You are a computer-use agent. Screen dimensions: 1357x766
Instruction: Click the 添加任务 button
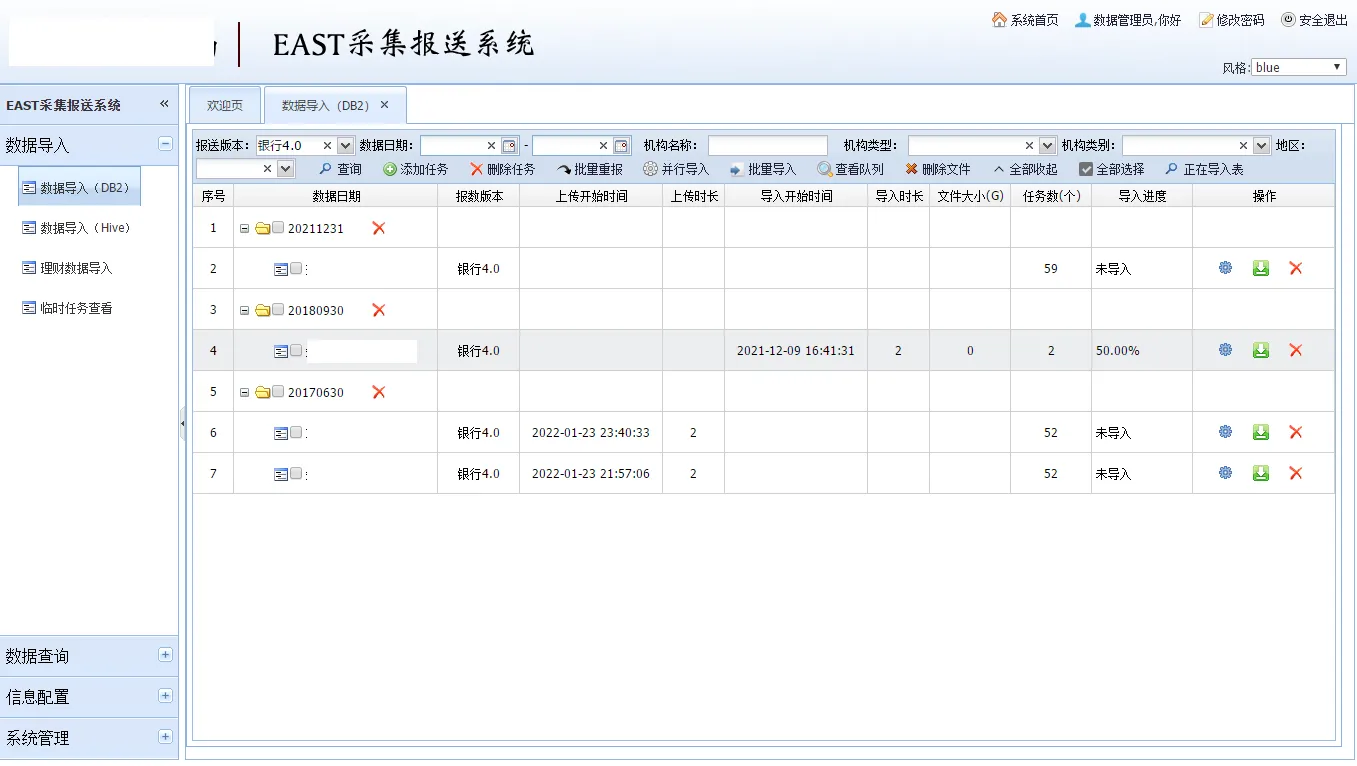[415, 169]
